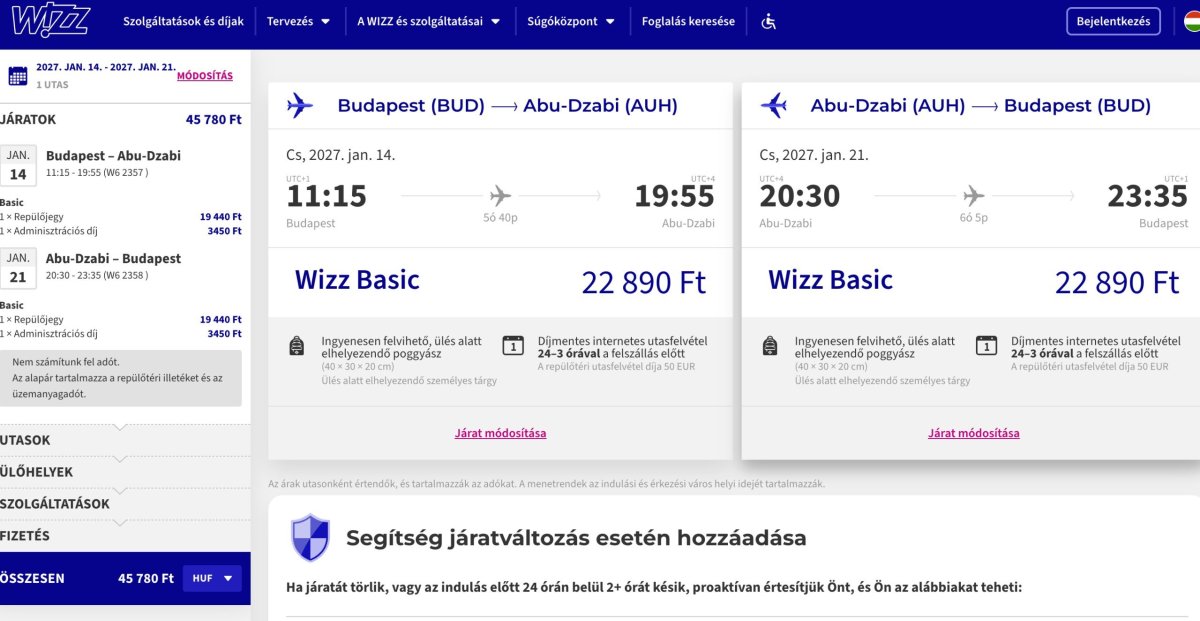Click the Bejelentkezés login button
Screen dimensions: 1200x621
pos(1113,21)
